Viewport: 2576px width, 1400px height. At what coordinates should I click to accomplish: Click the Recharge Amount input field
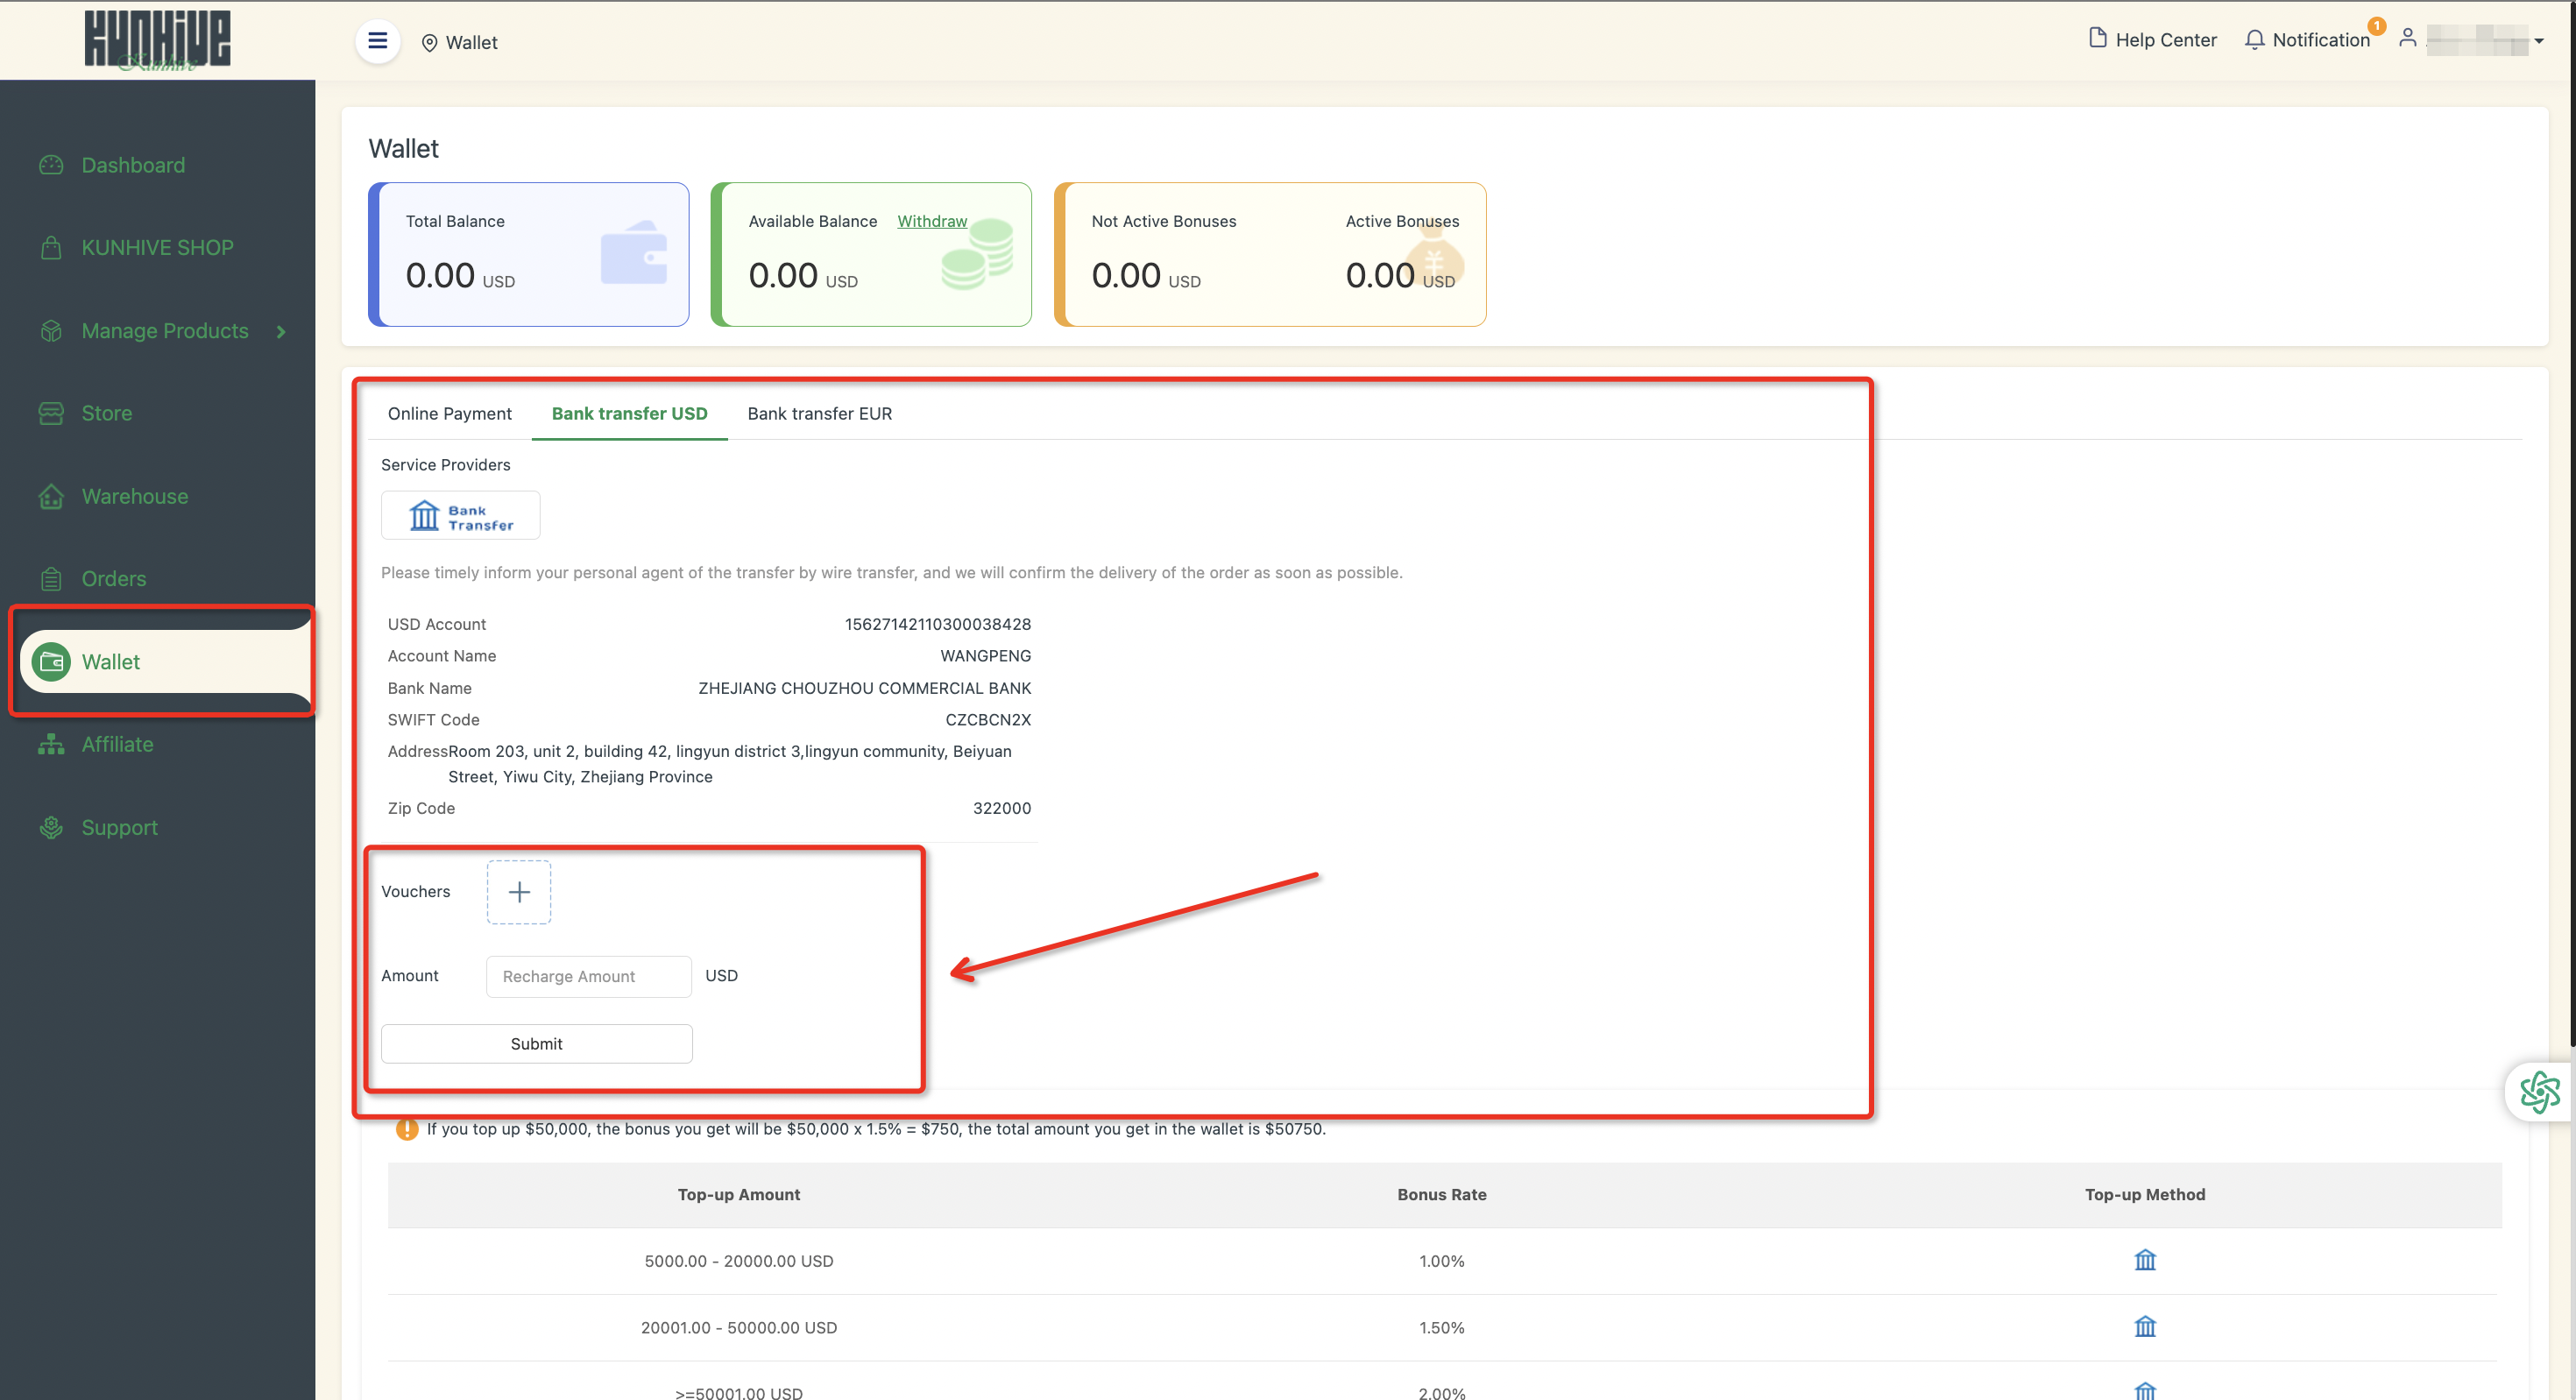click(x=588, y=976)
